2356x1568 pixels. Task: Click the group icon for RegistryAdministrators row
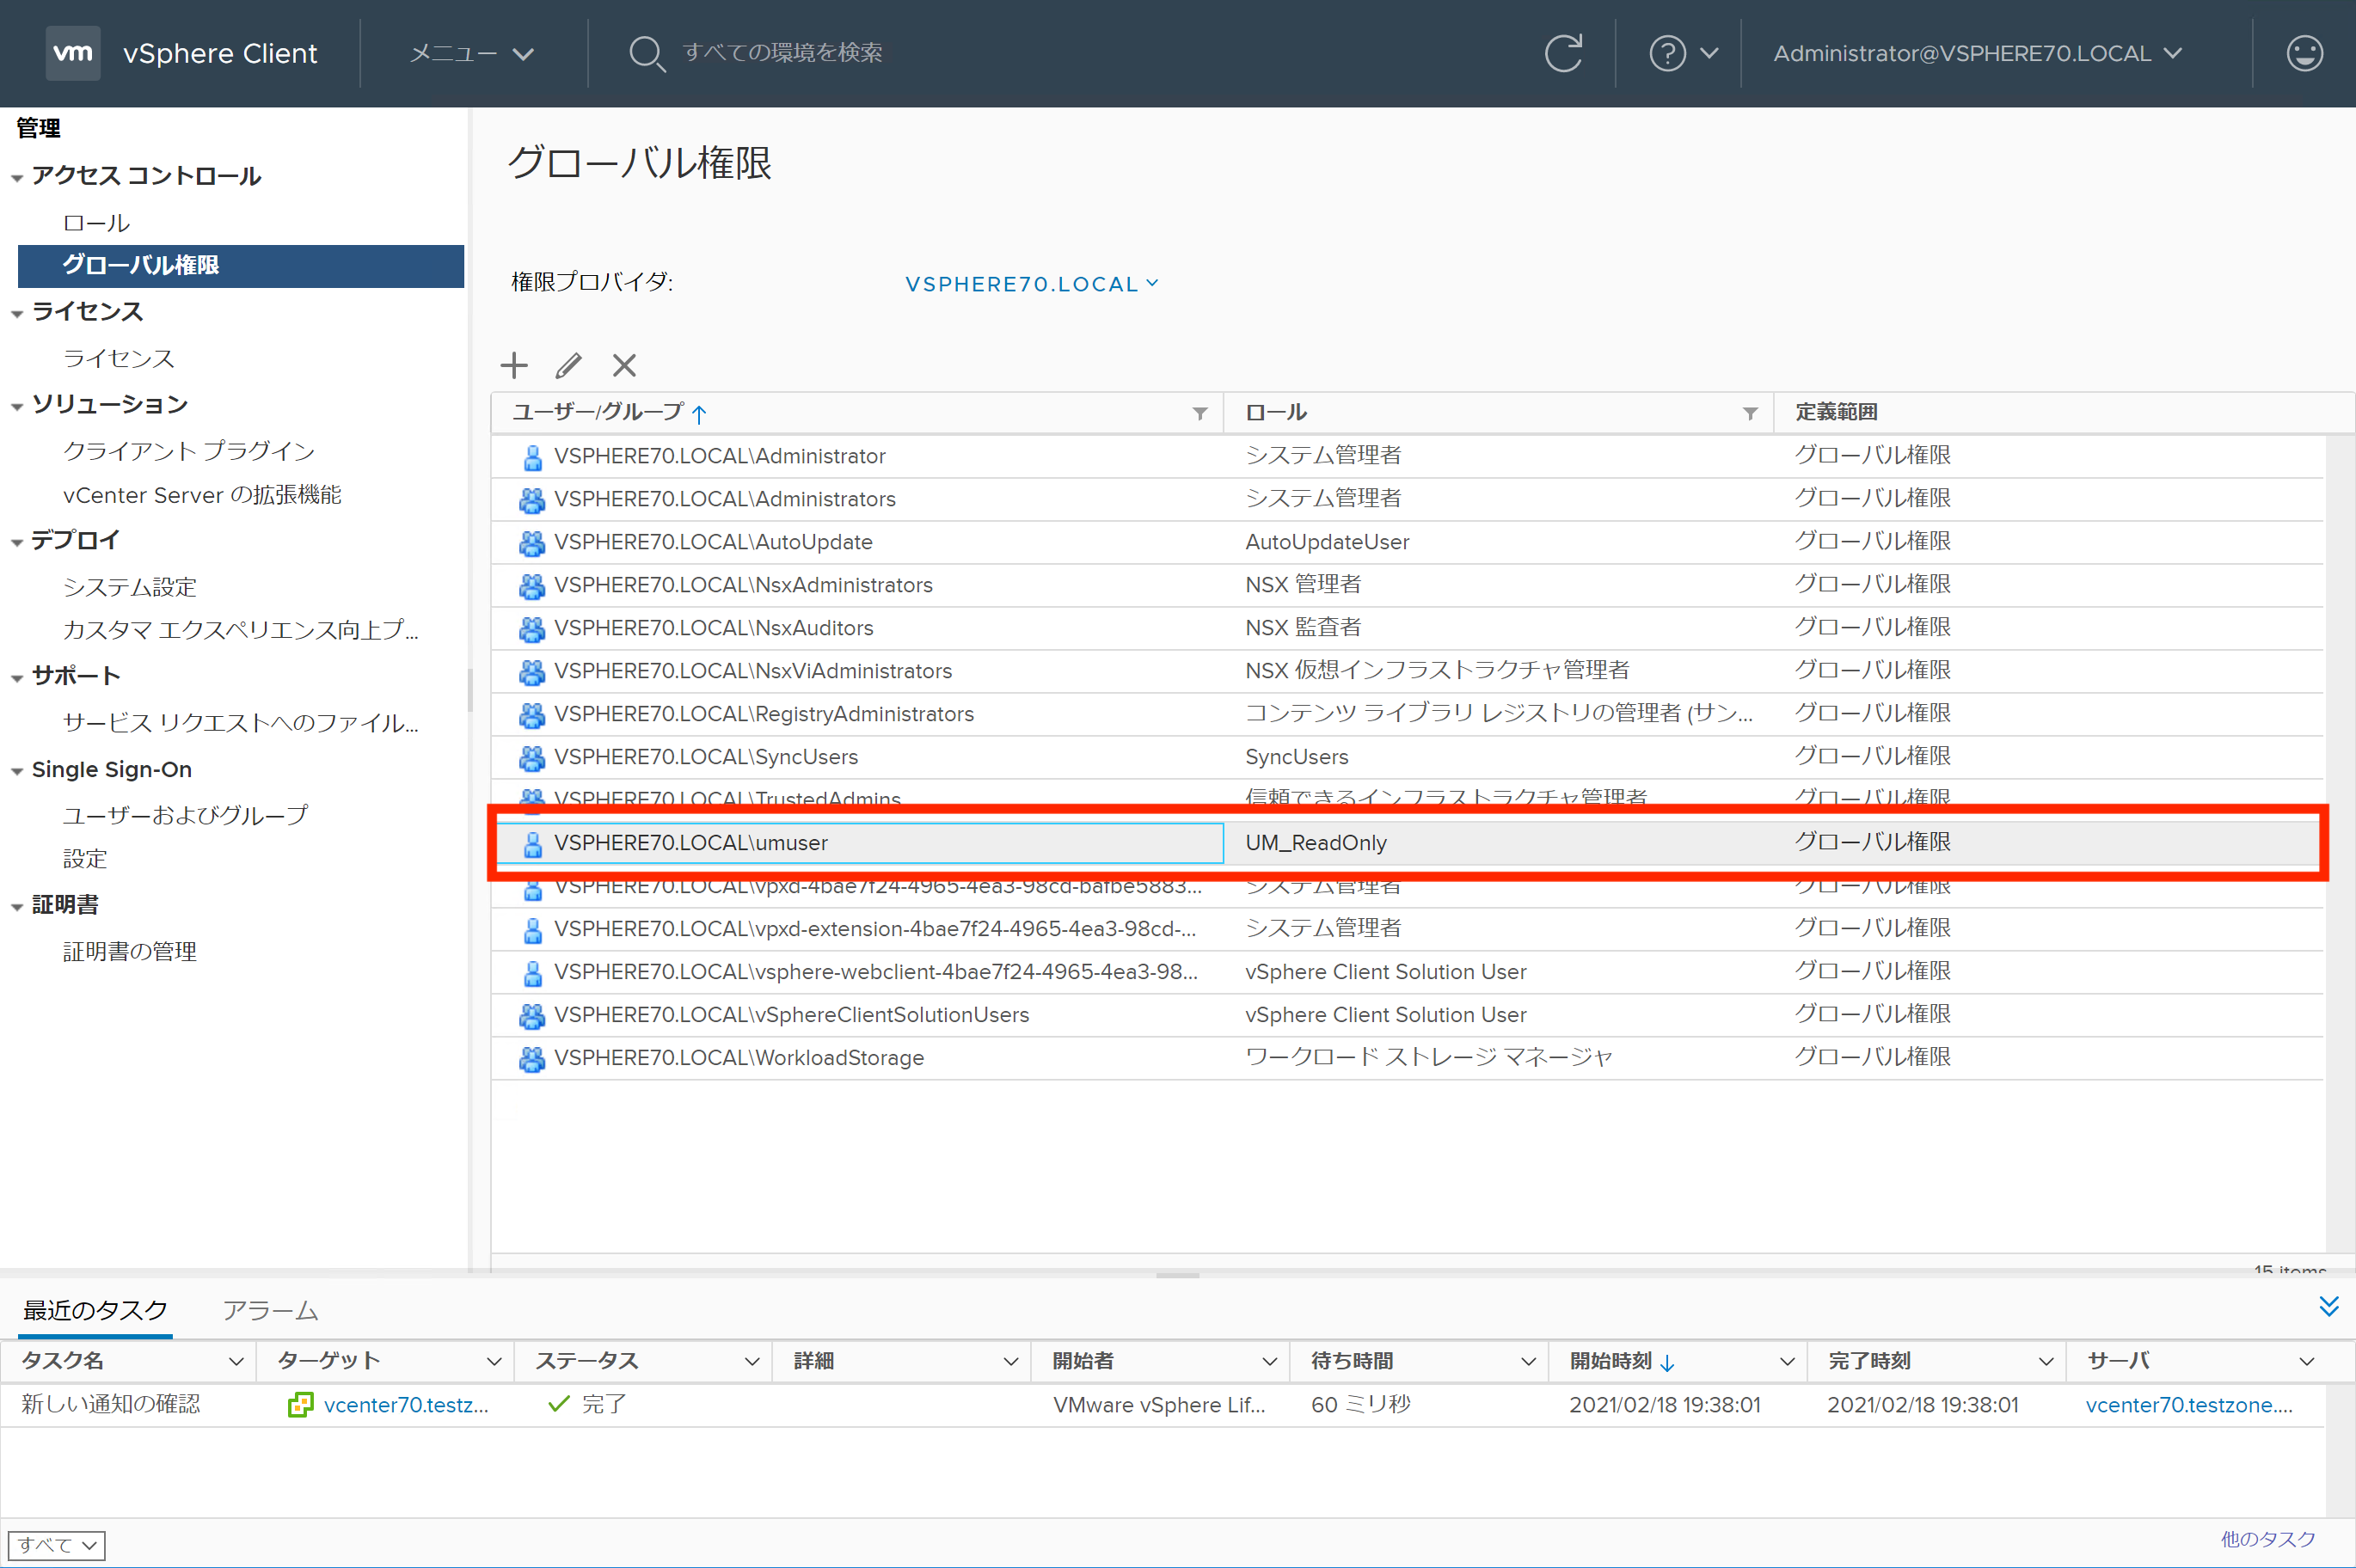click(x=532, y=715)
